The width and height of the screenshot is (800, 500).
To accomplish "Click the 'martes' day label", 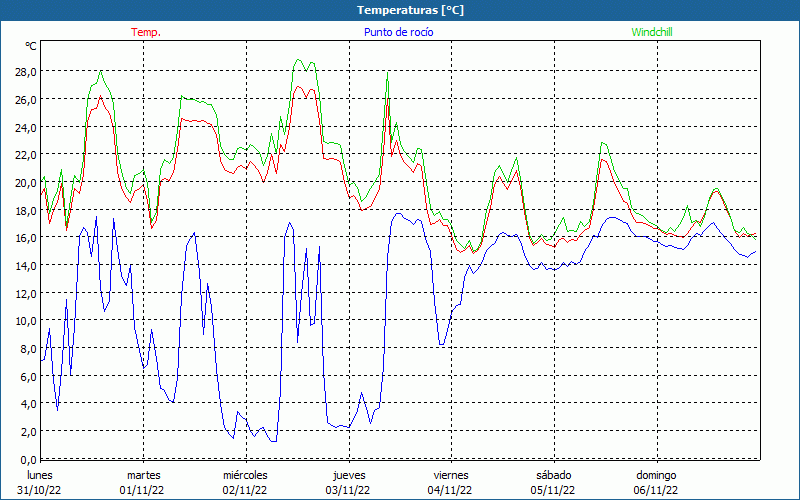I will [x=143, y=475].
